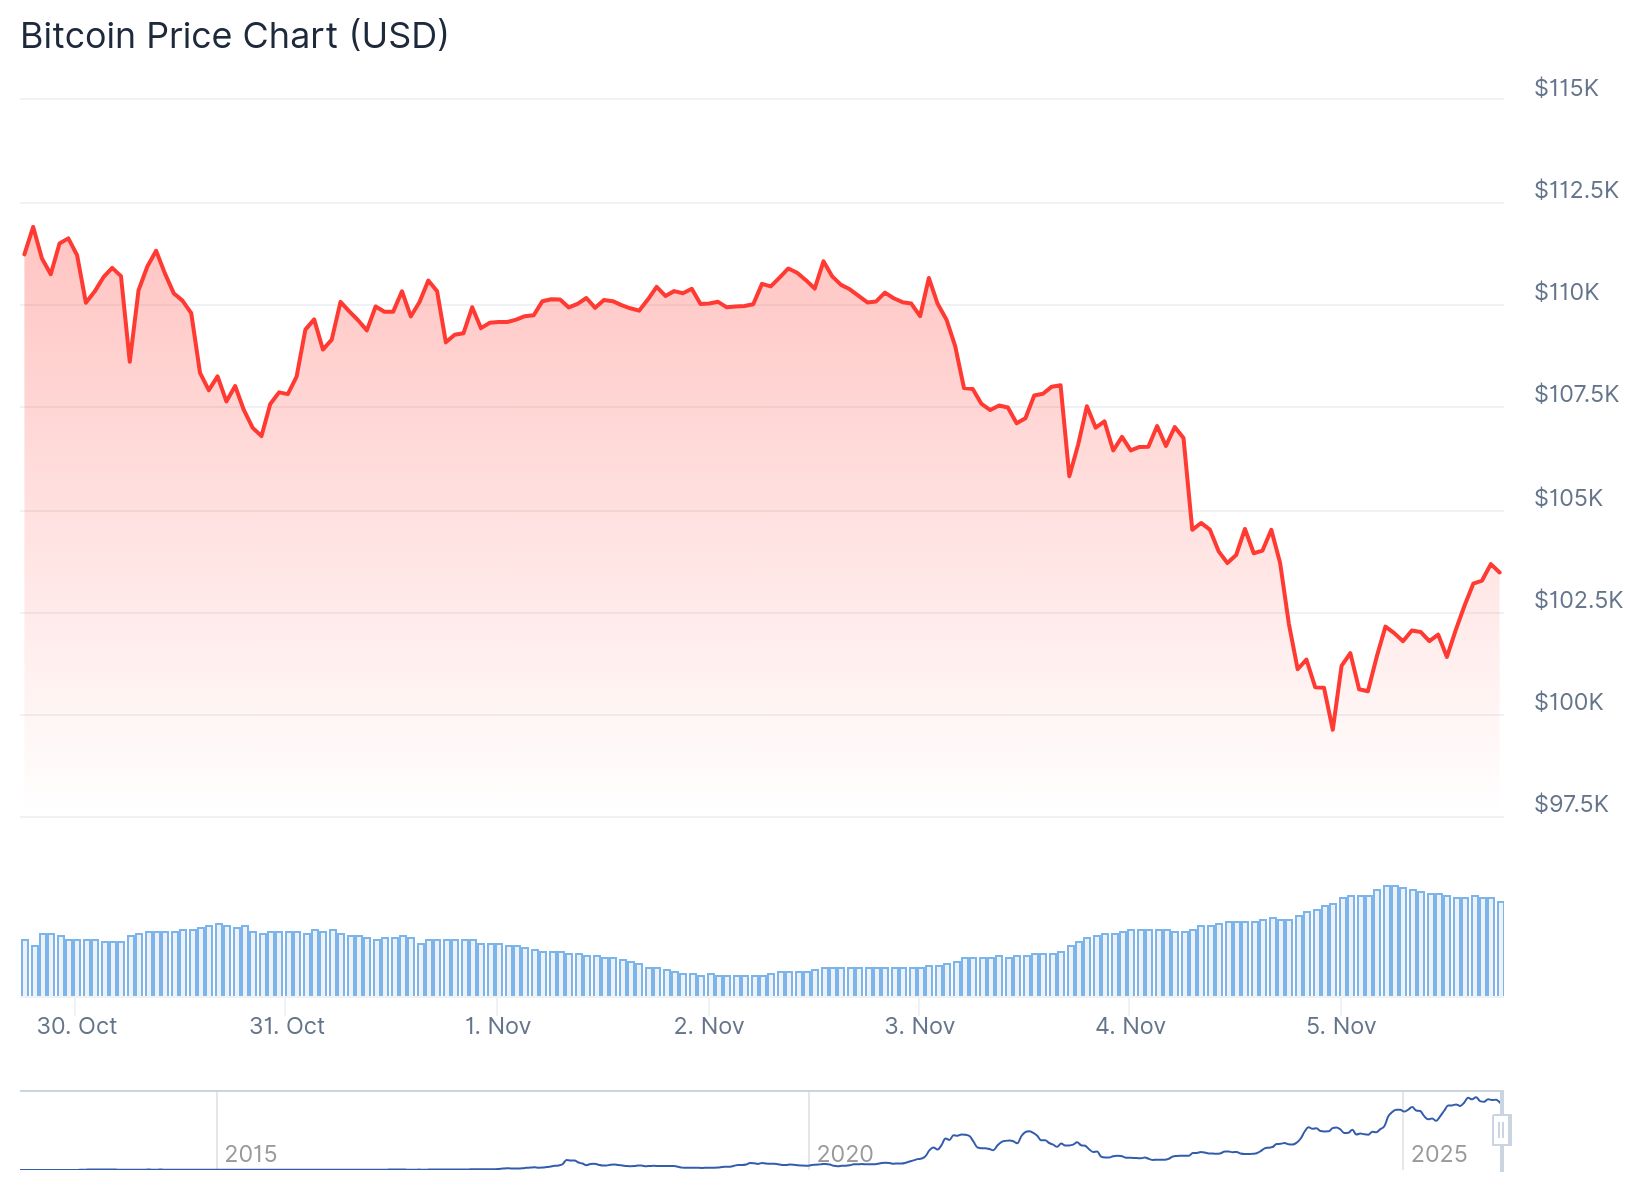Image resolution: width=1644 pixels, height=1200 pixels.
Task: Click the $110K price axis label
Action: click(x=1566, y=292)
